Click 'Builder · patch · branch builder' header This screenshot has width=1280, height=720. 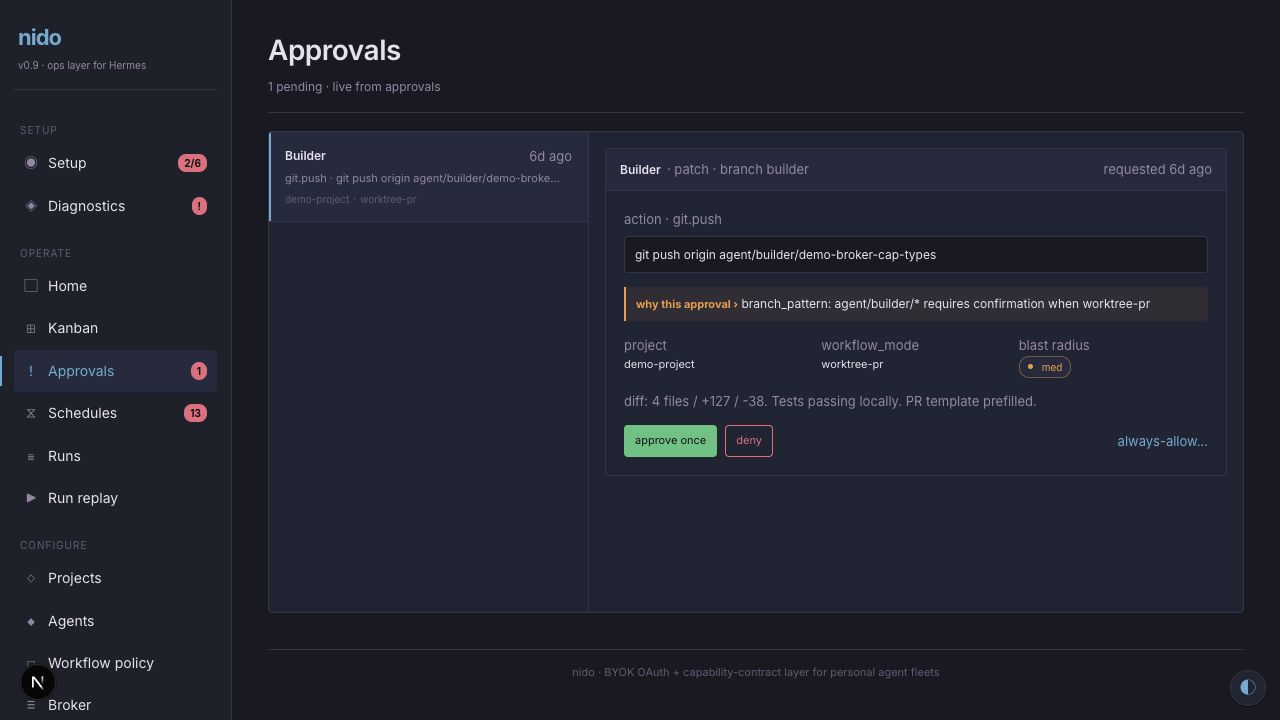coord(714,169)
